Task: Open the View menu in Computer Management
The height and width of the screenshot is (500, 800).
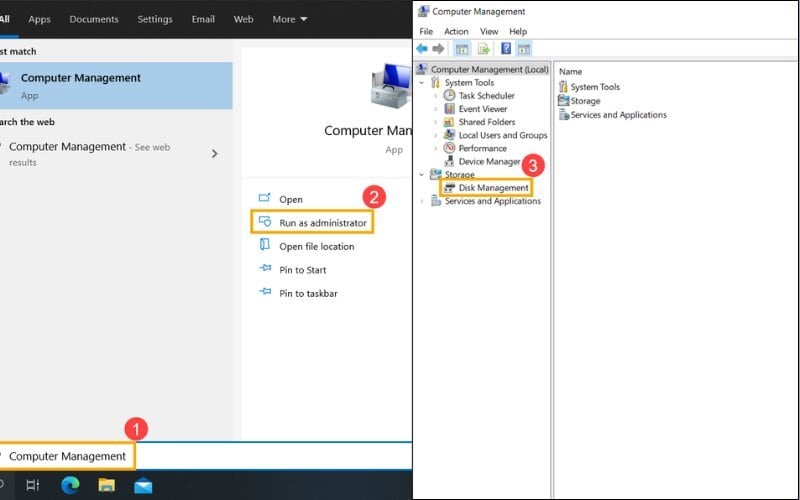Action: tap(489, 32)
